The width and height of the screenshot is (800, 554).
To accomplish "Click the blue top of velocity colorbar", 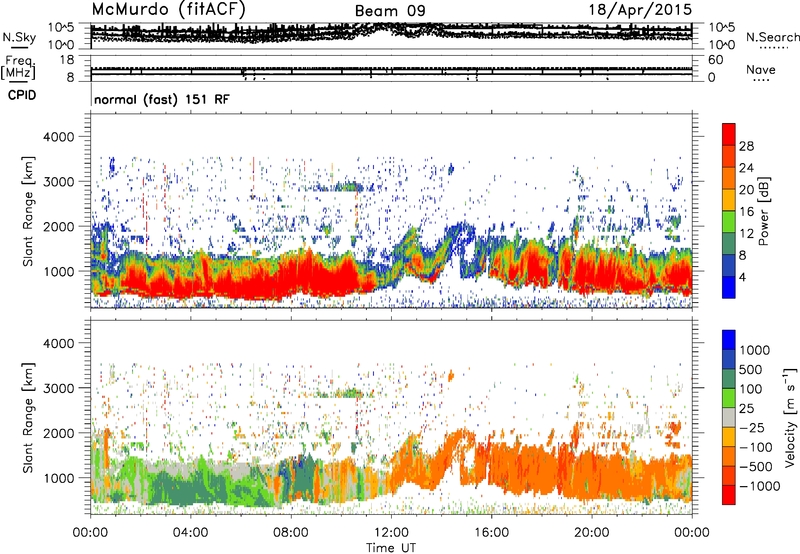I will pos(729,340).
